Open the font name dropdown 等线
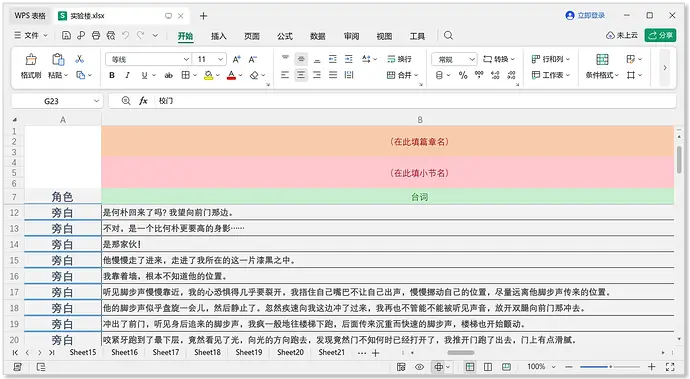Viewport: 690px width, 379px height. tap(149, 59)
